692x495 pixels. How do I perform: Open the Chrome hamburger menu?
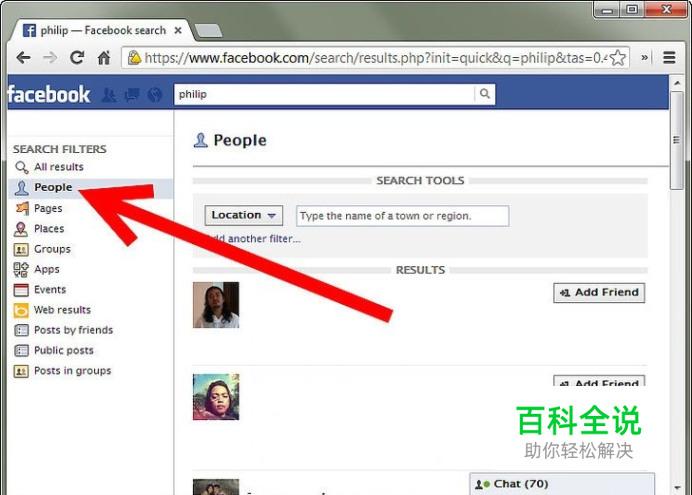pos(669,57)
